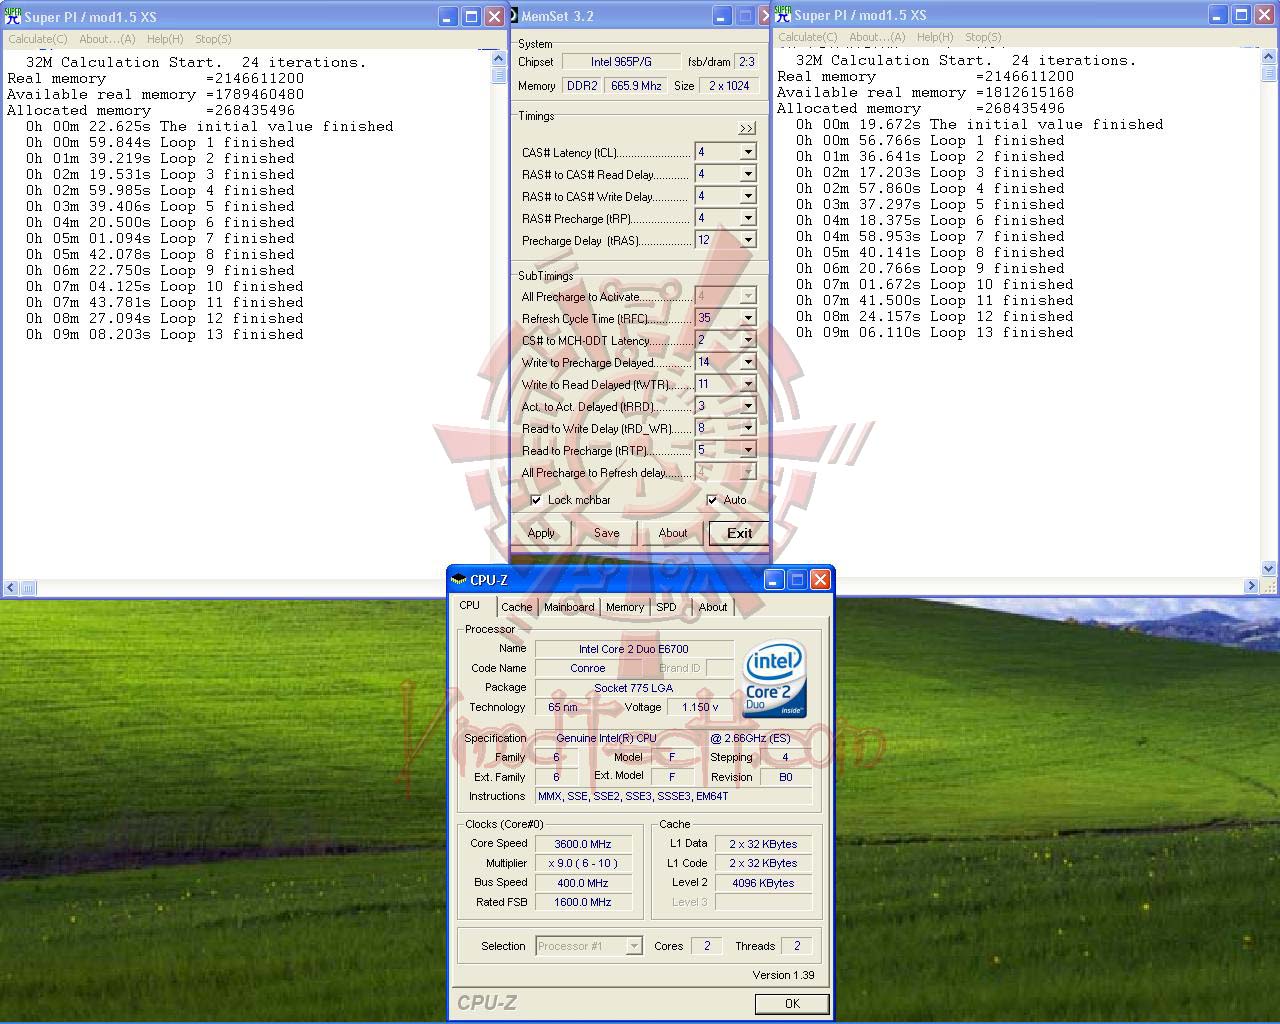Expand the Precharge Delay (tRAS) dropdown
Image resolution: width=1280 pixels, height=1024 pixels.
[x=747, y=240]
